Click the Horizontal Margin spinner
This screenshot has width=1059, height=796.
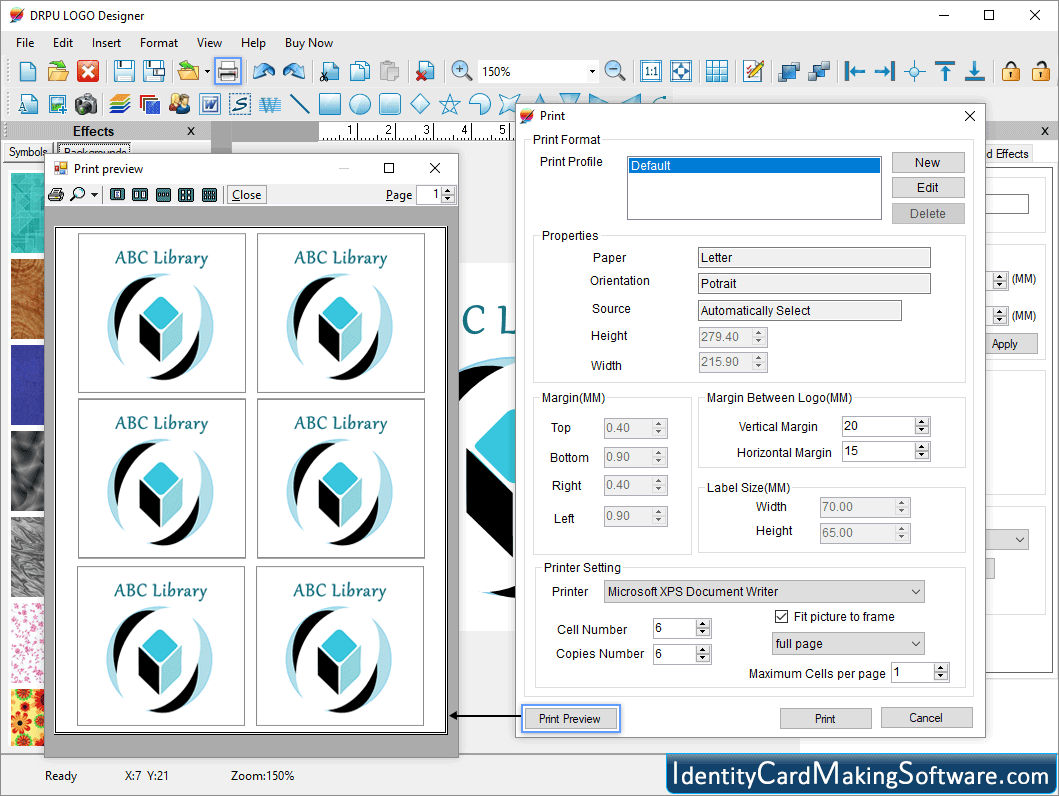pyautogui.click(x=922, y=451)
